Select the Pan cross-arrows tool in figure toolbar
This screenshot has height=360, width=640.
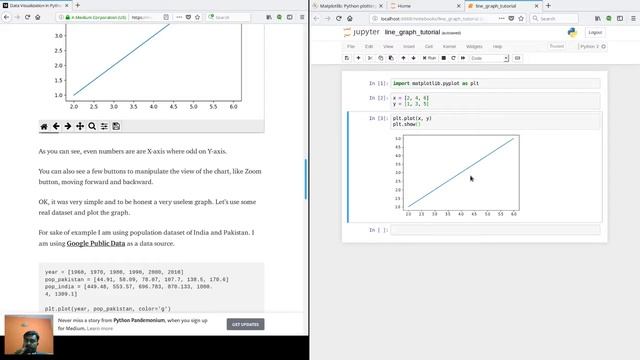(x=80, y=127)
